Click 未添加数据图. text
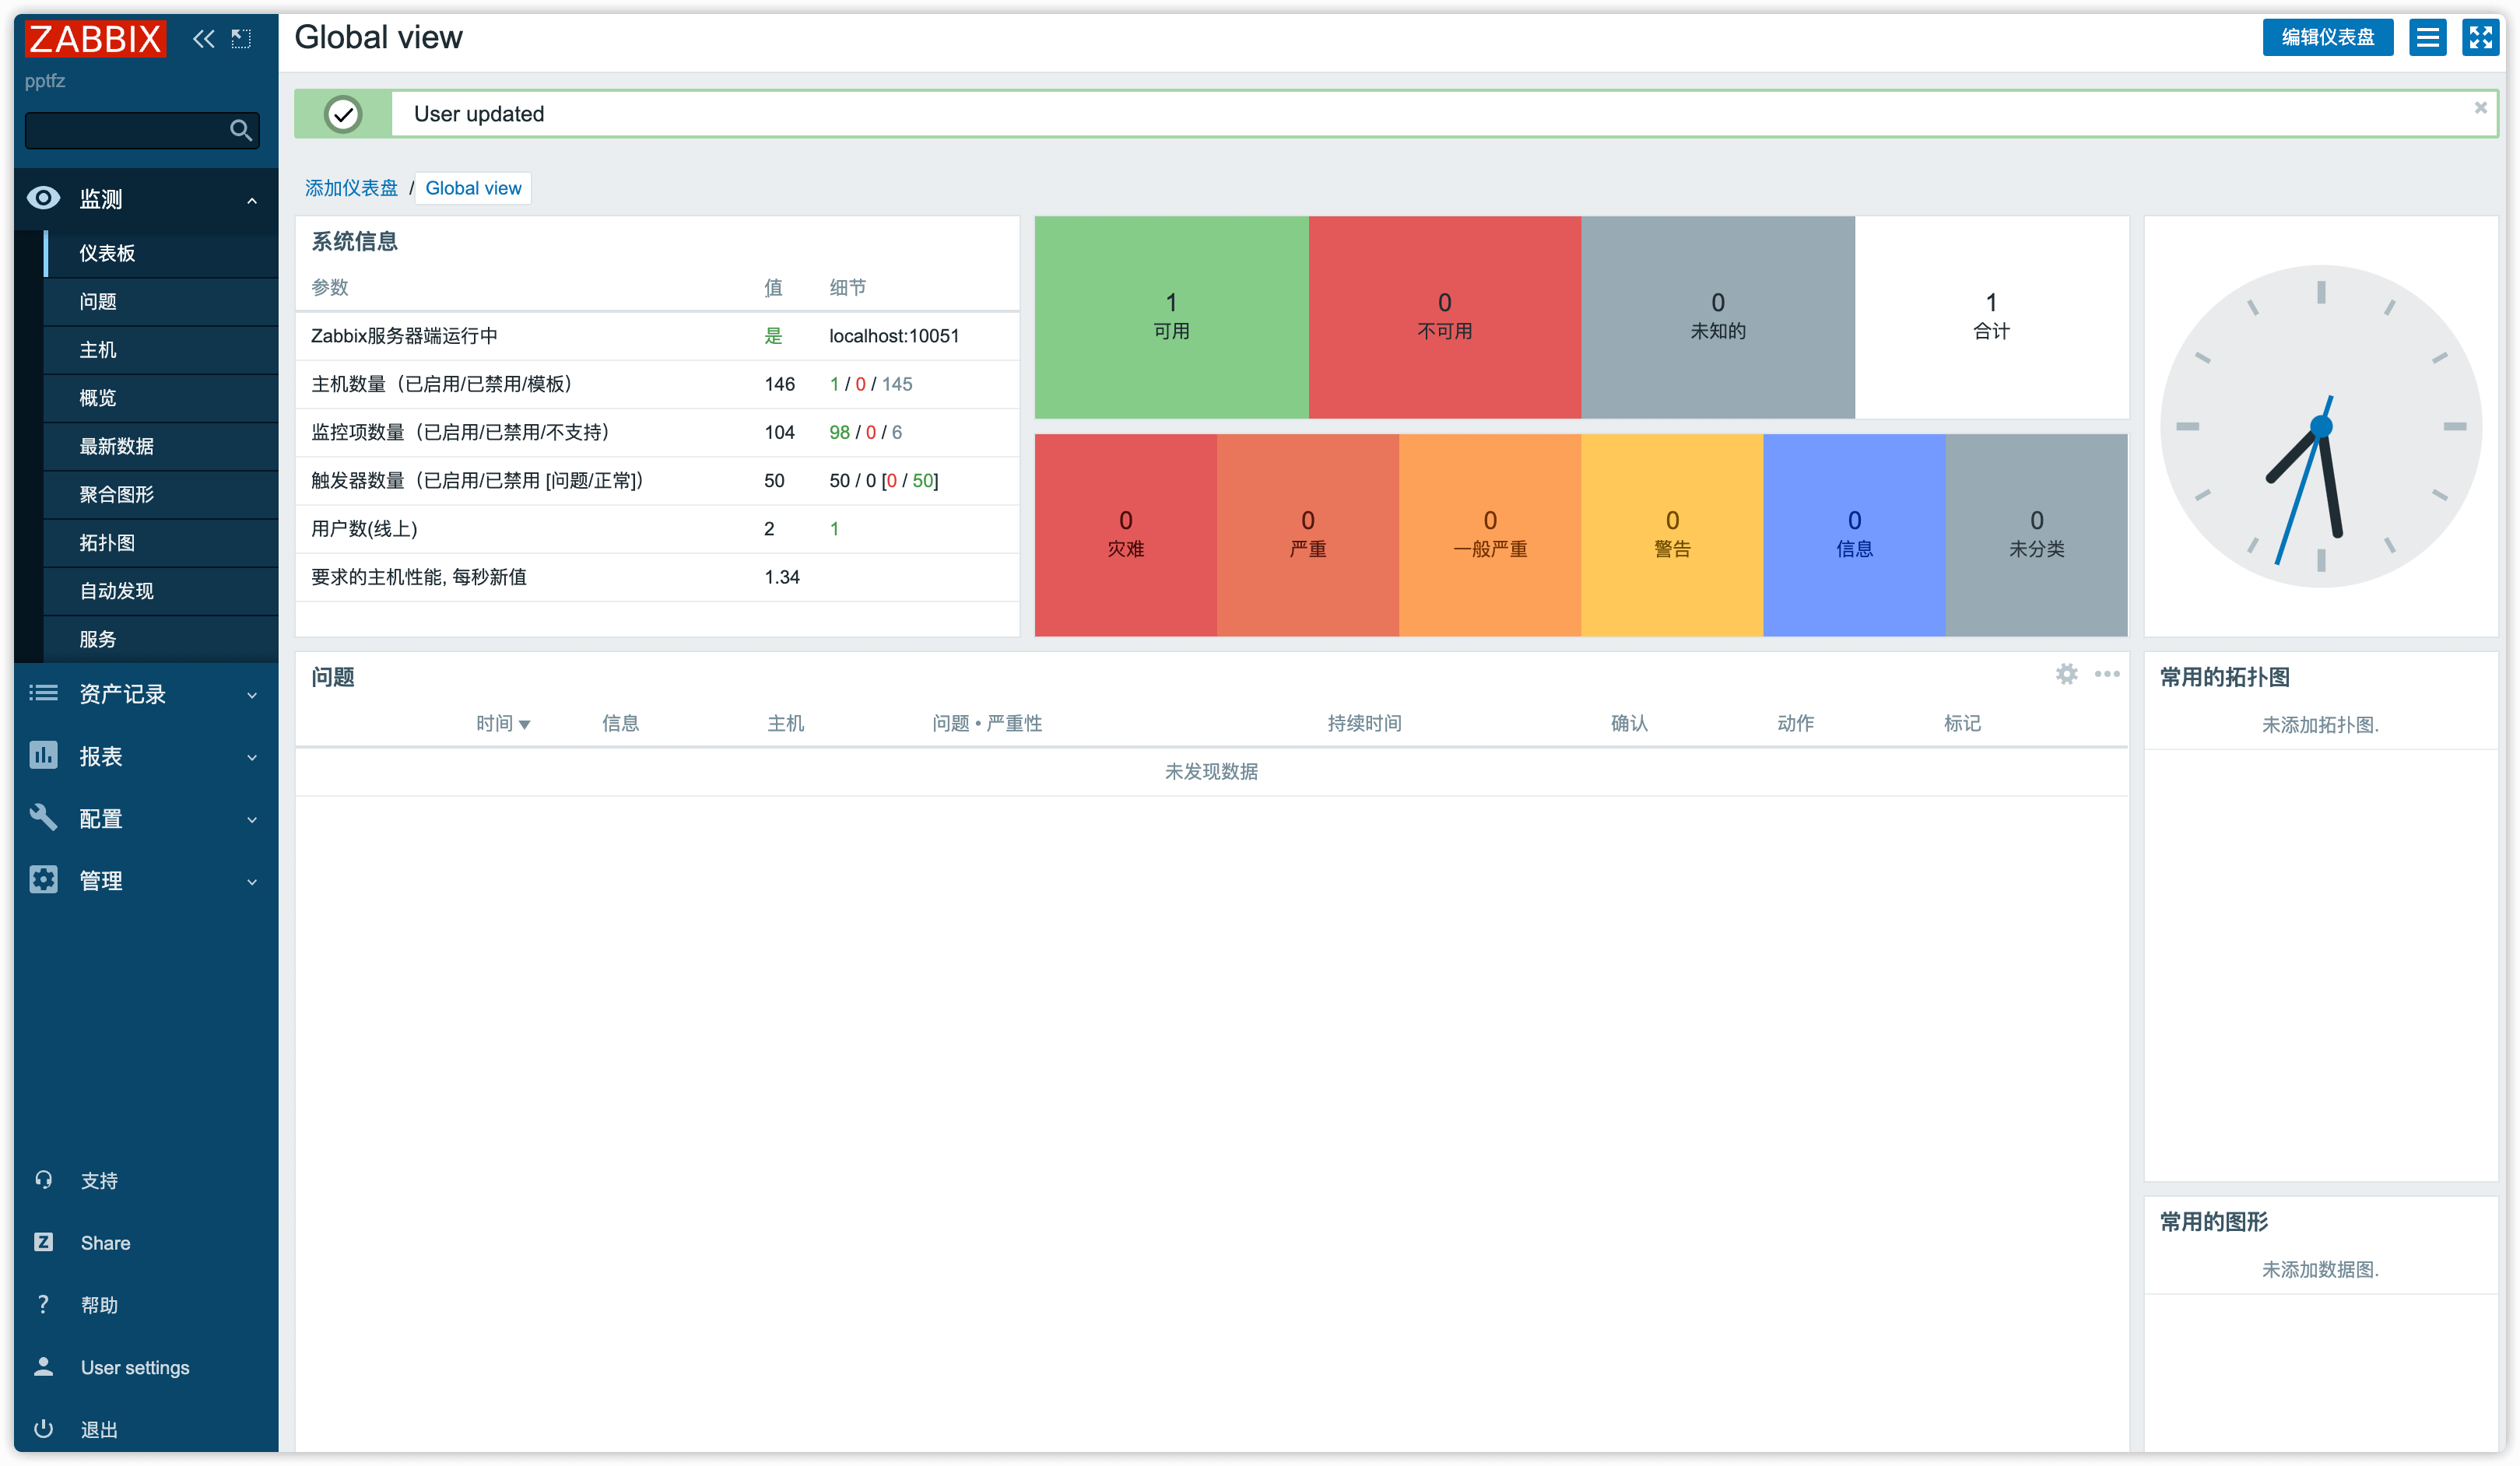This screenshot has width=2520, height=1466. click(x=2319, y=1268)
